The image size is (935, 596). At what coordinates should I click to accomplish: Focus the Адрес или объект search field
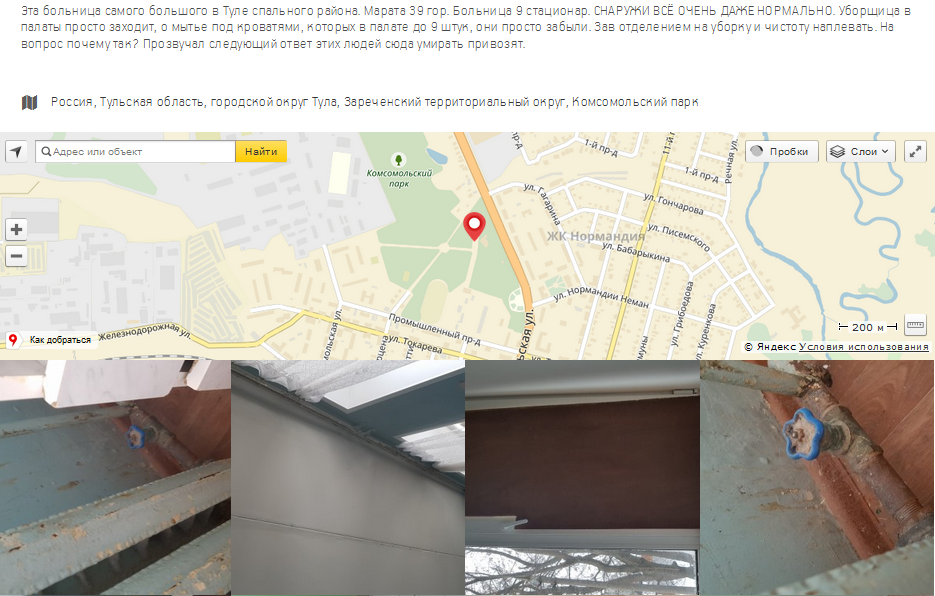coord(136,152)
